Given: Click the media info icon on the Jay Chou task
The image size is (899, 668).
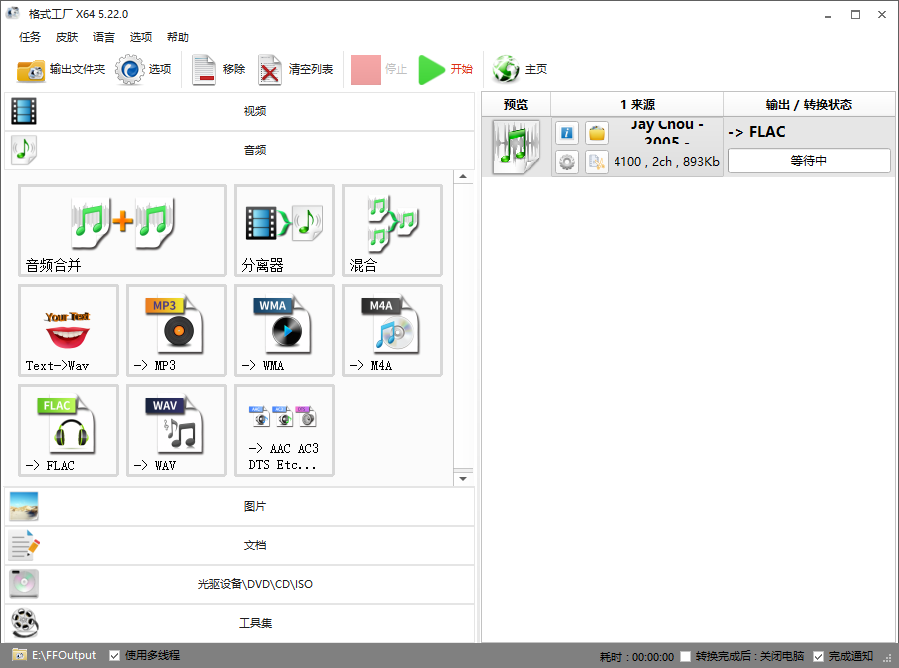Looking at the screenshot, I should tap(566, 132).
